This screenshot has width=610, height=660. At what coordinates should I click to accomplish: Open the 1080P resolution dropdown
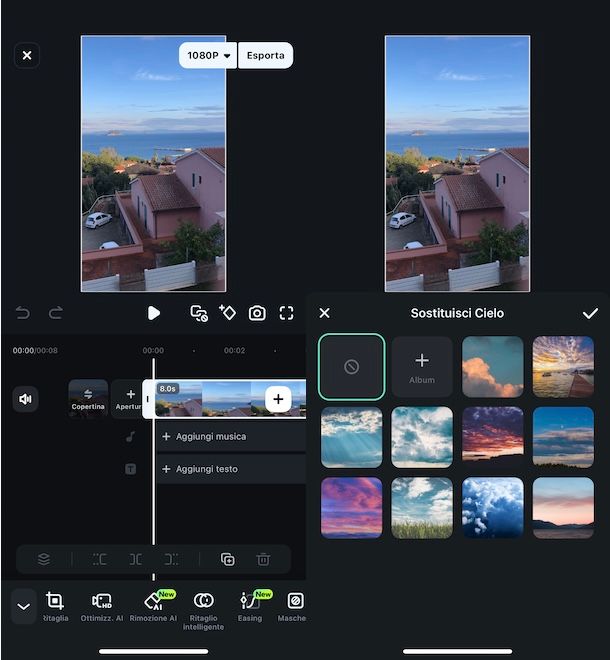click(208, 55)
